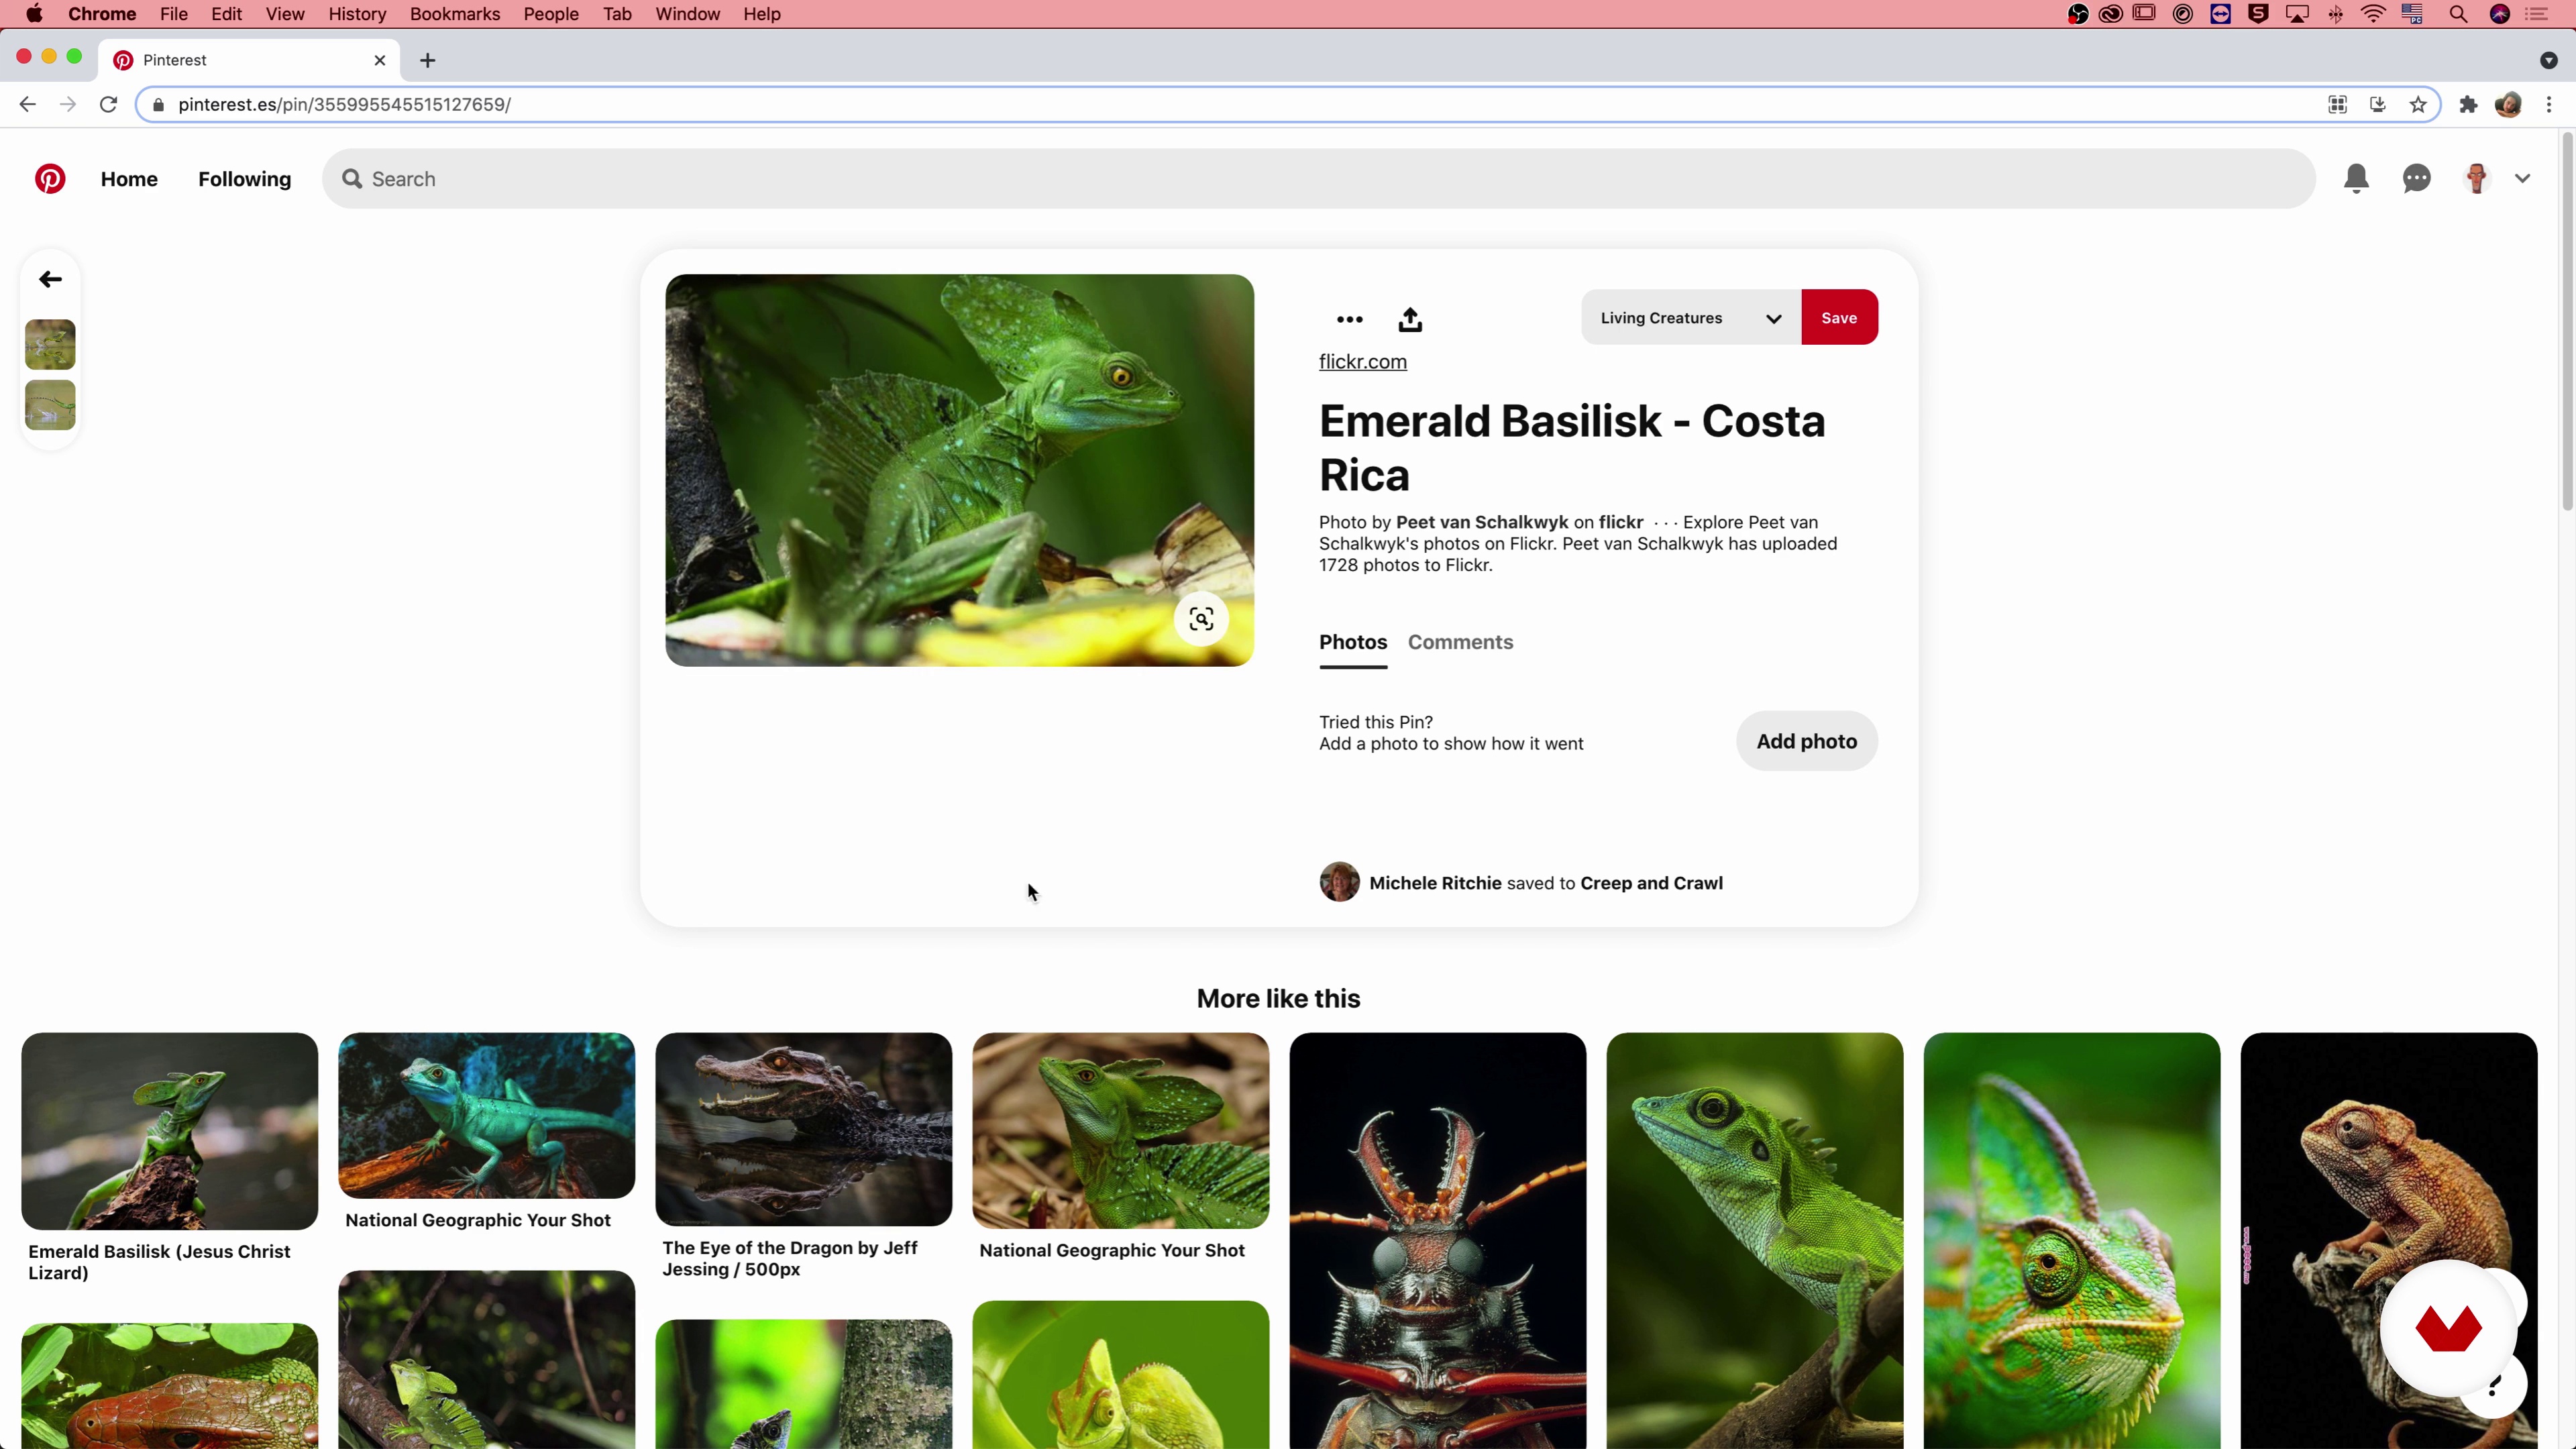This screenshot has height=1449, width=2576.
Task: Go to Home in Pinterest header
Action: point(129,179)
